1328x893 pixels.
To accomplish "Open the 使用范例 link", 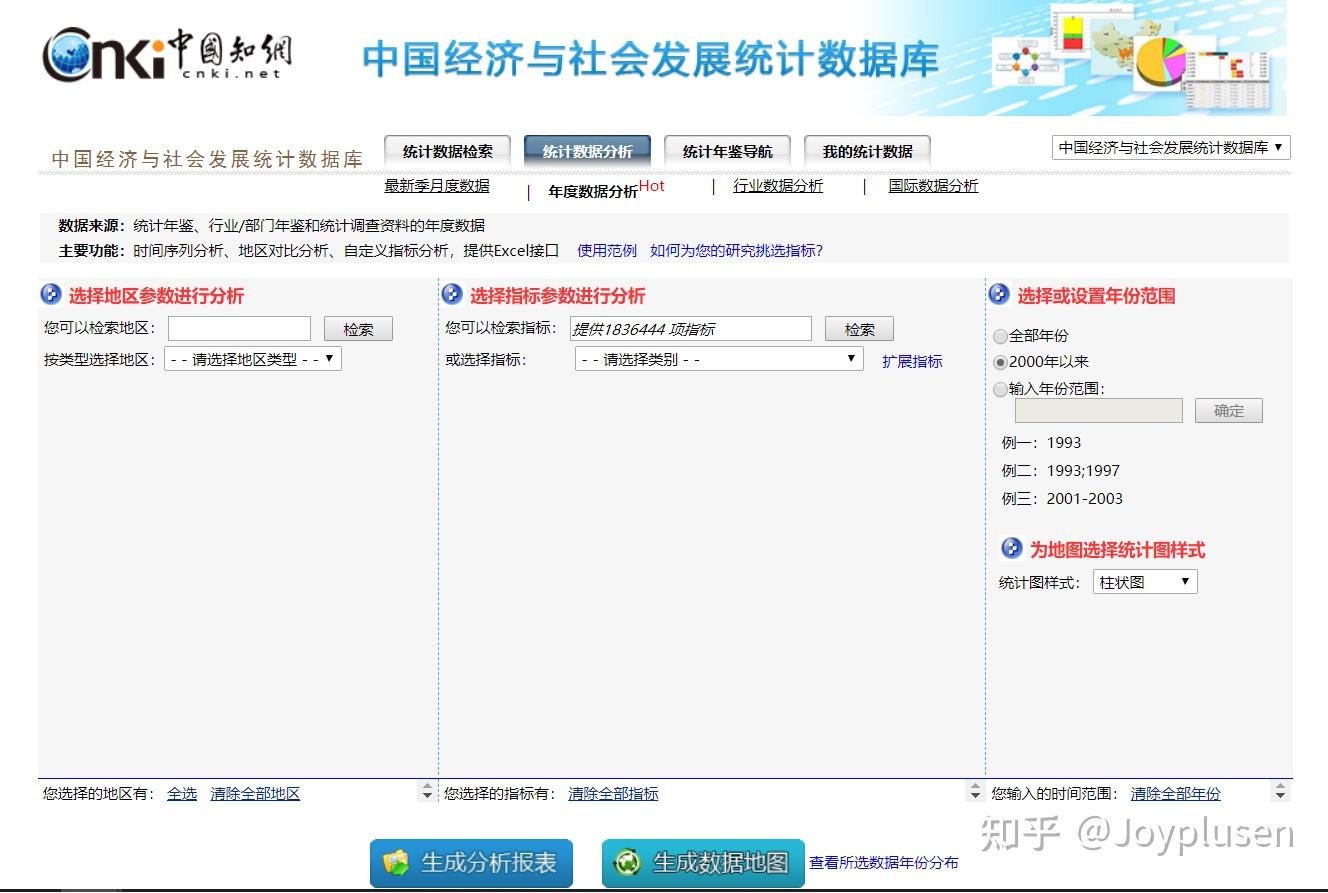I will click(x=607, y=251).
